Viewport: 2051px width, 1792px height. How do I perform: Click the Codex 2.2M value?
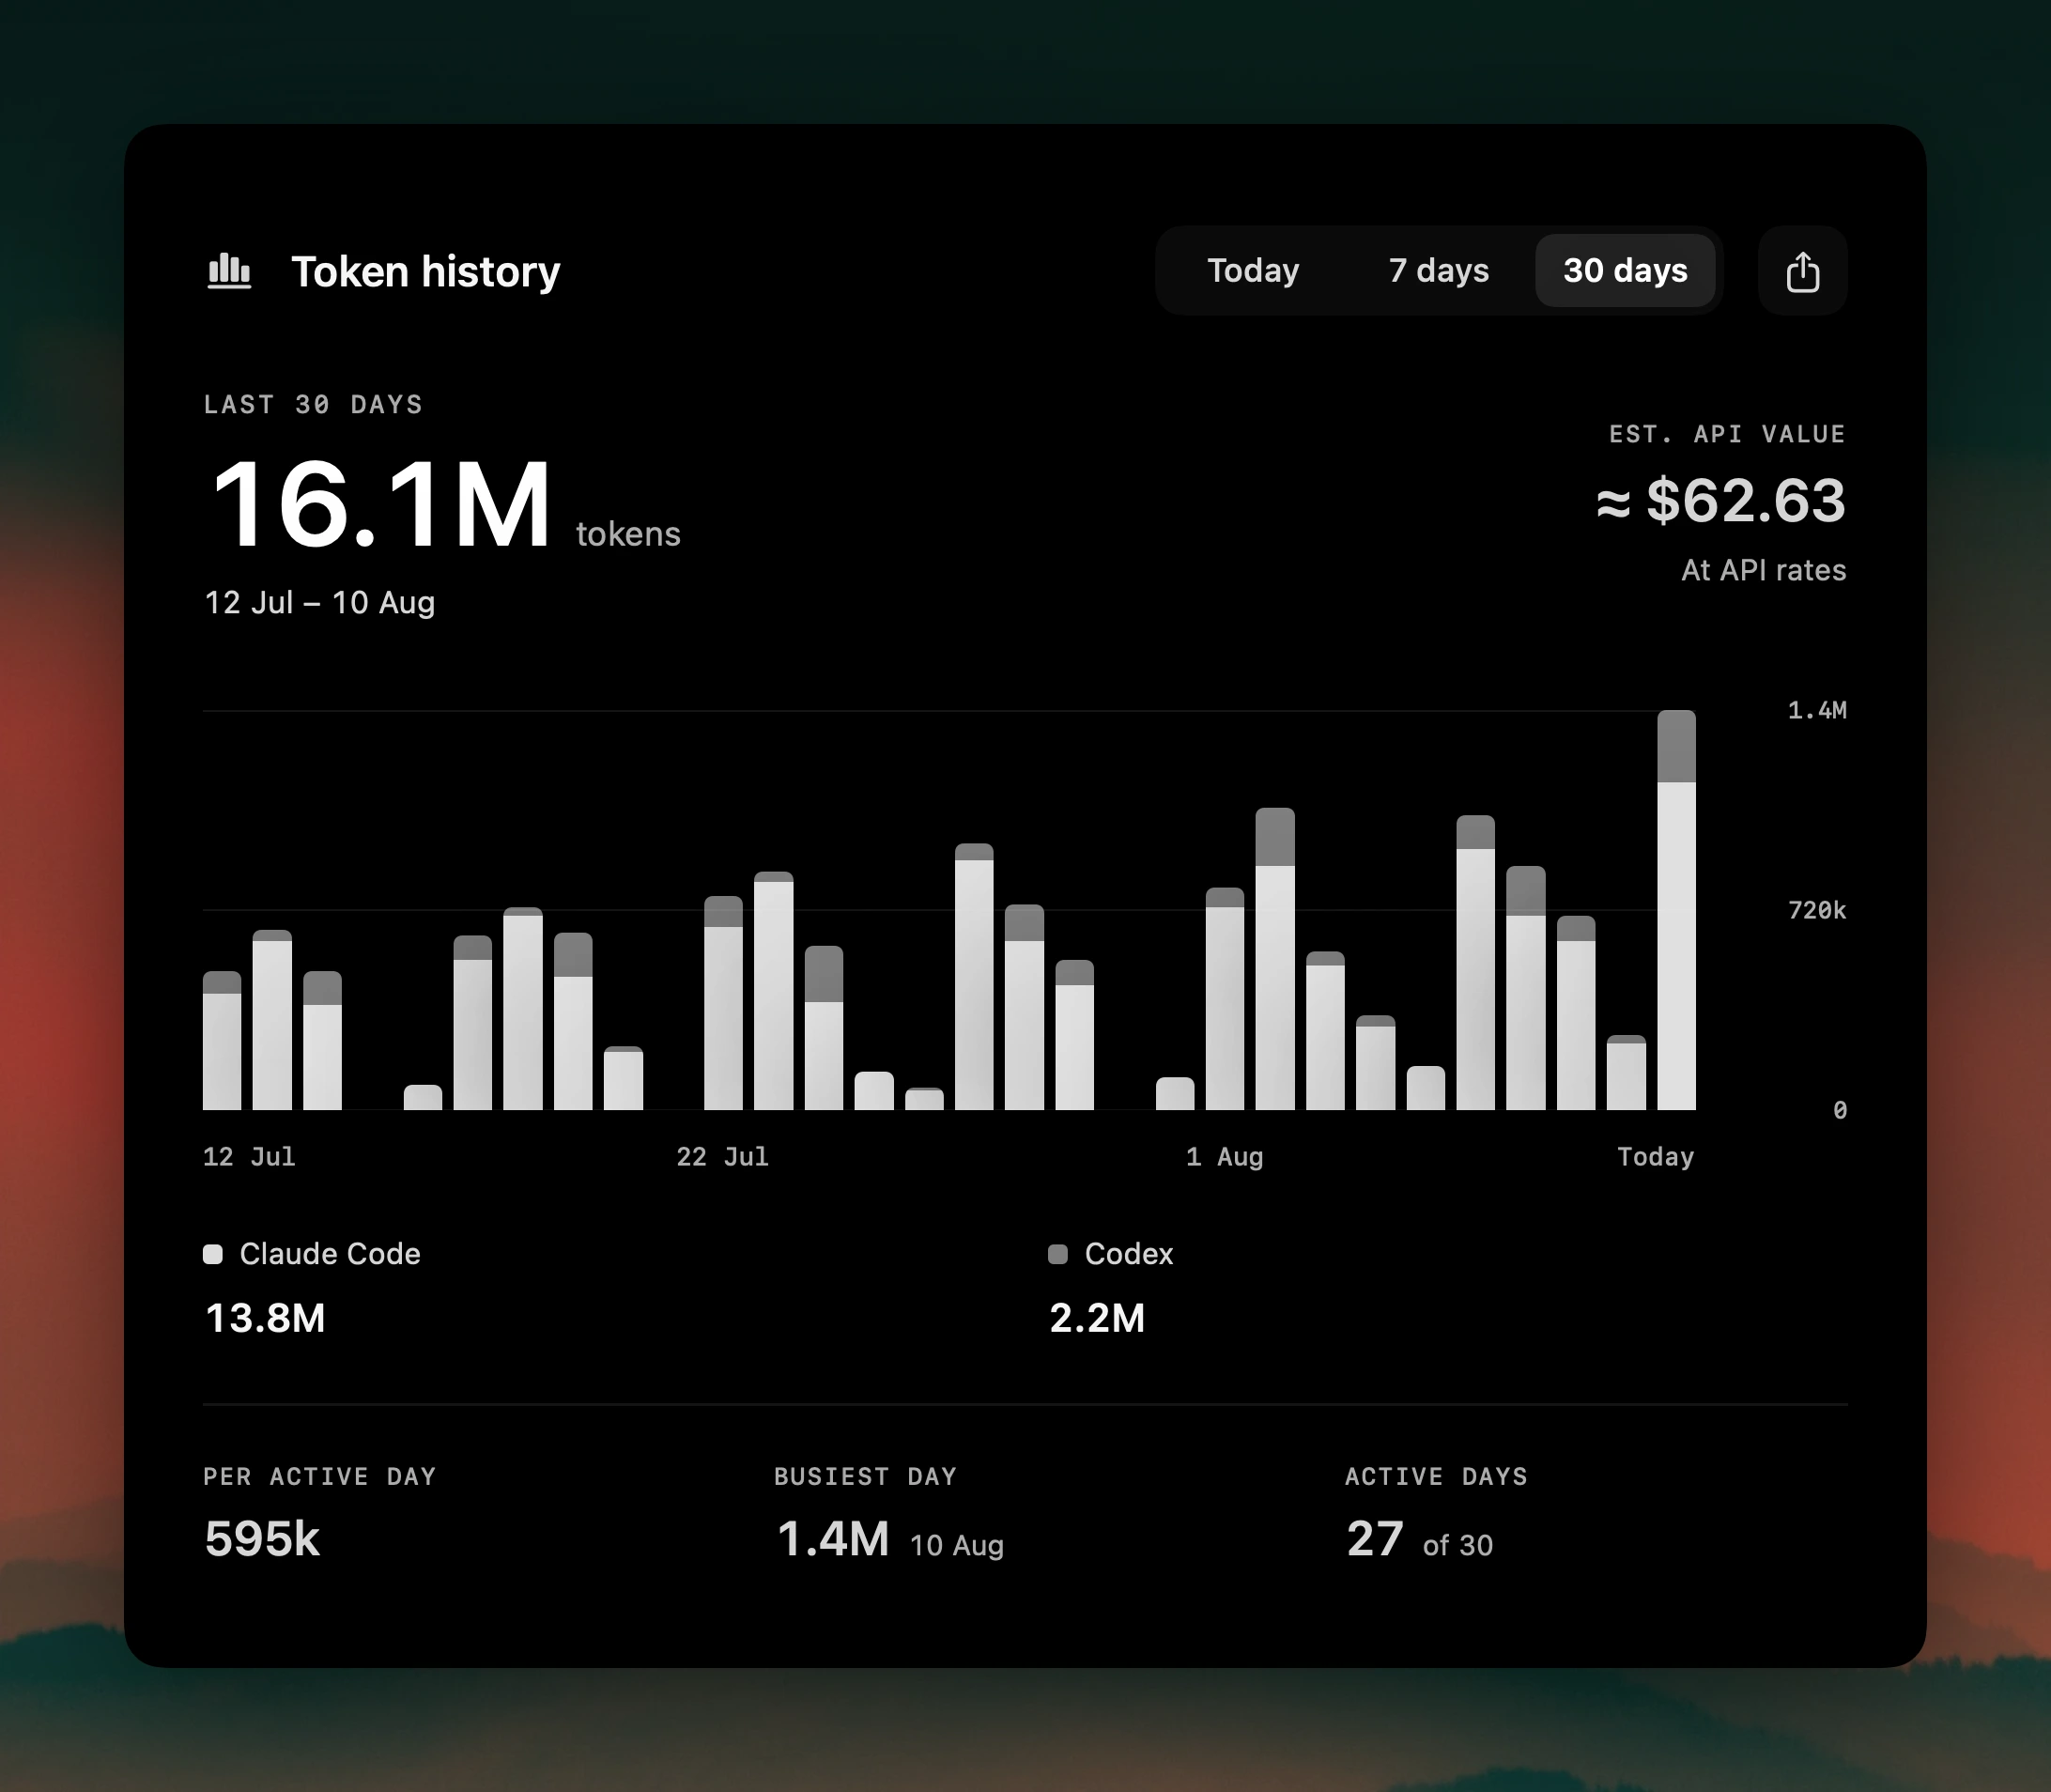point(1097,1318)
